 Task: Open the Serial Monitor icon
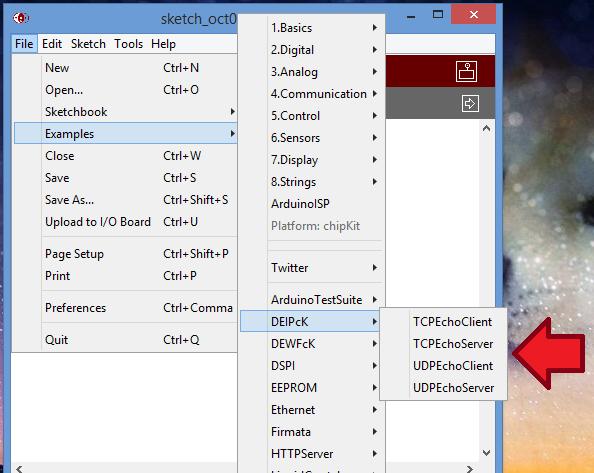(466, 71)
